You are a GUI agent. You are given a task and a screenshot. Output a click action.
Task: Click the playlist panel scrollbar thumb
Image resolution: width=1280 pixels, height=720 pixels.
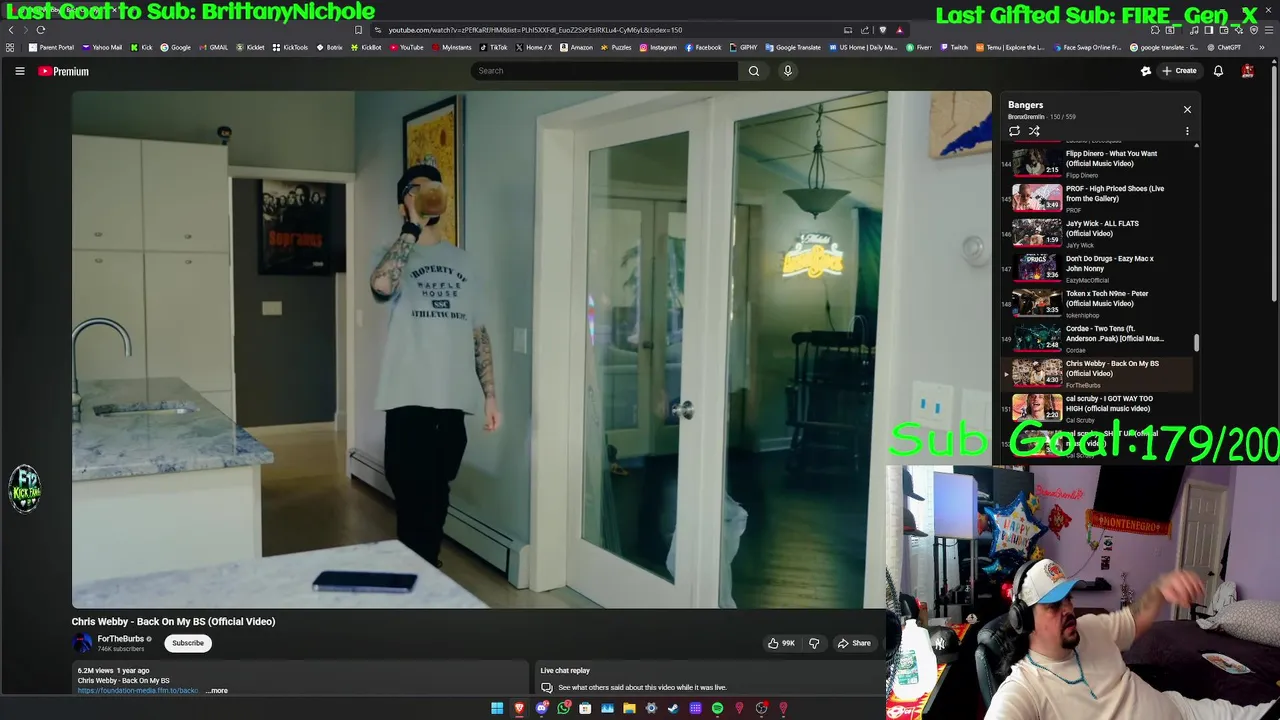coord(1196,343)
